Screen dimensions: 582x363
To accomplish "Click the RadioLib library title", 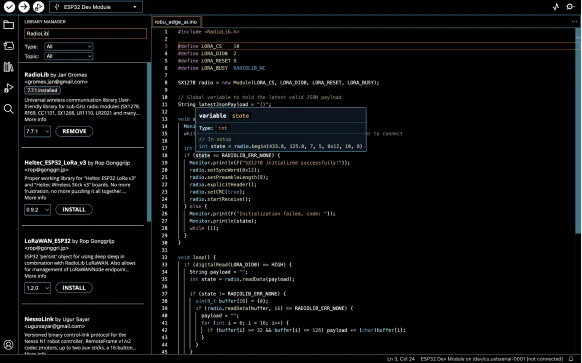I will tap(36, 75).
